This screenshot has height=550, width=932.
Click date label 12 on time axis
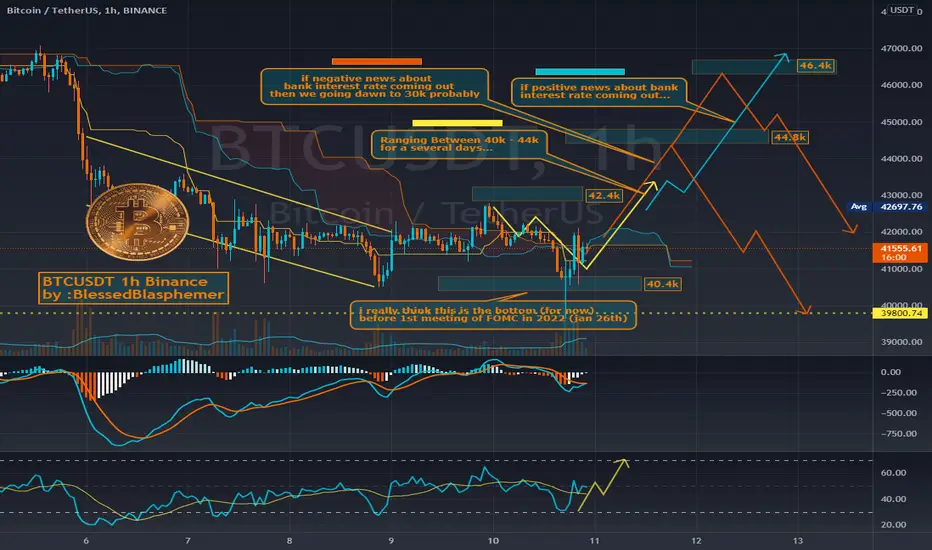tap(696, 540)
